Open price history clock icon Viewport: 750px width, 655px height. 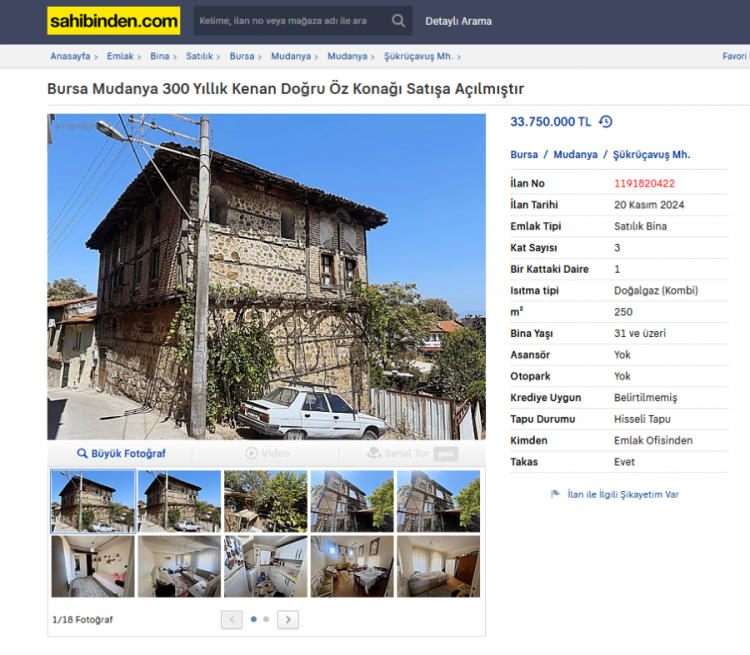605,122
